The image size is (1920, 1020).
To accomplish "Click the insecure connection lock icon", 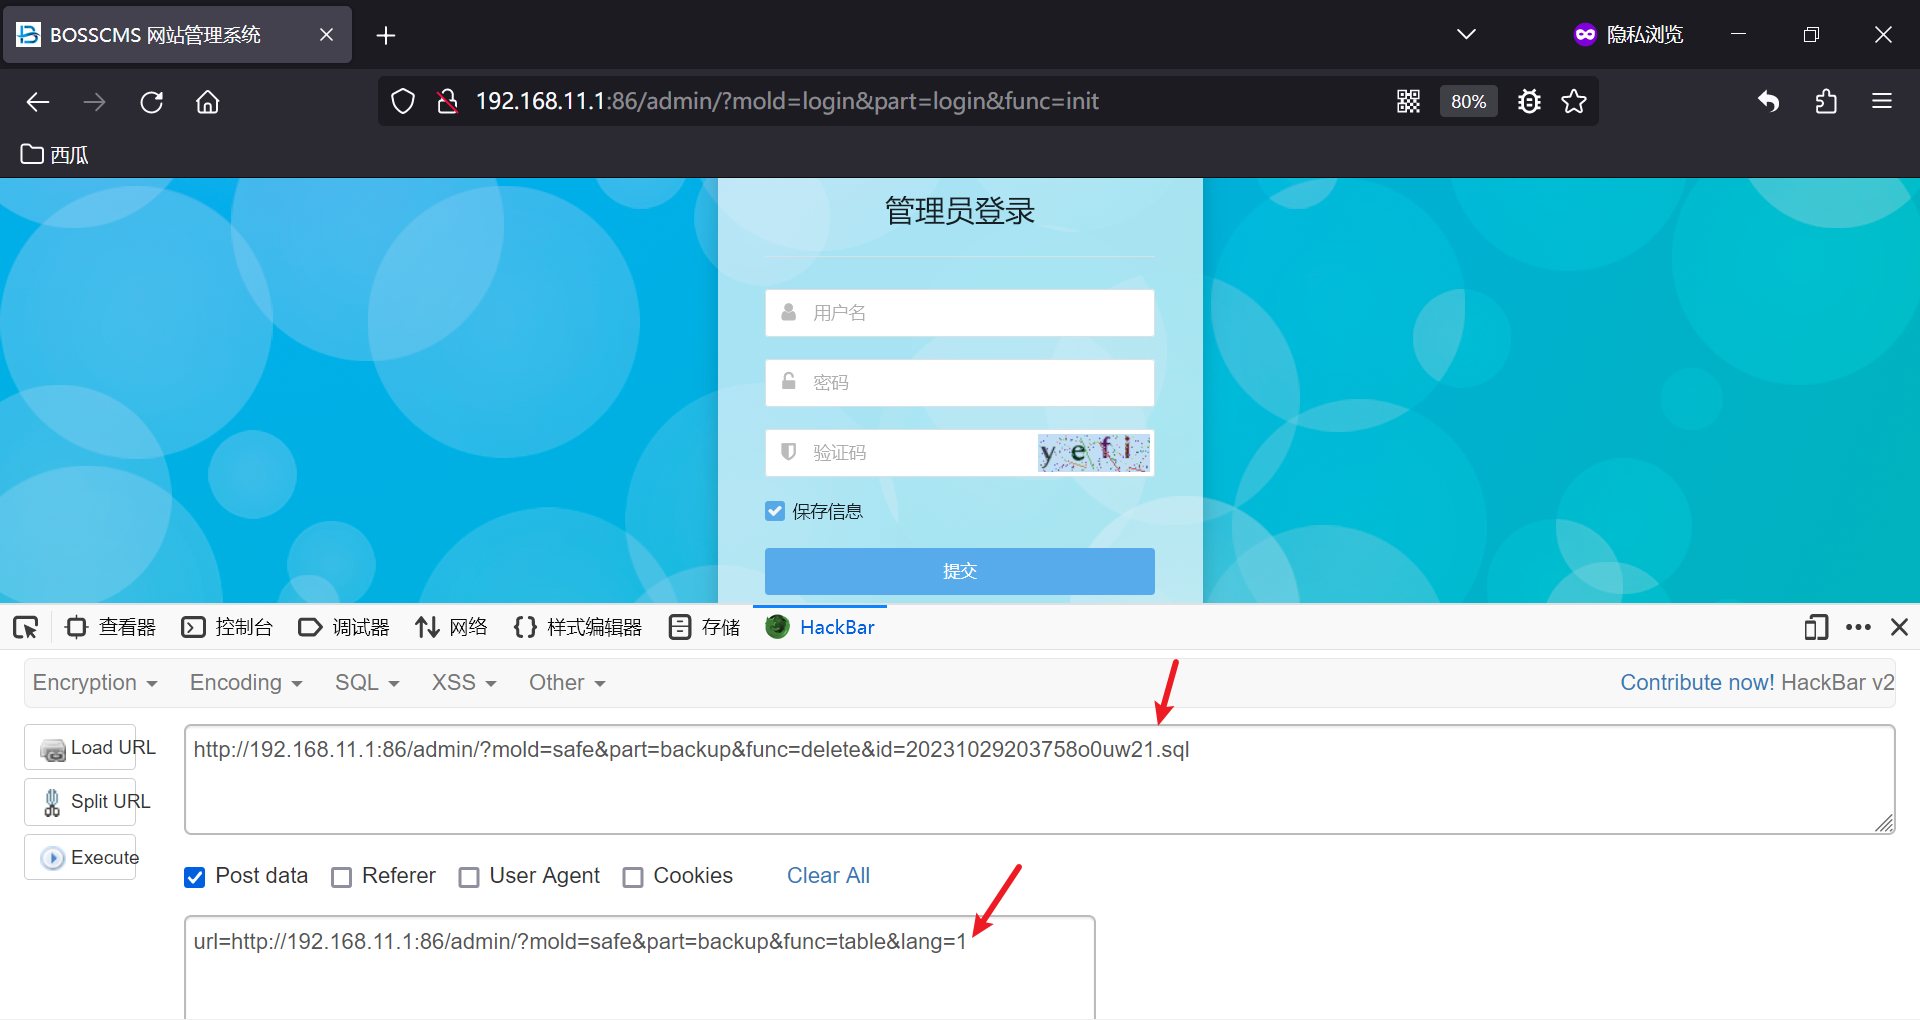I will click(448, 101).
